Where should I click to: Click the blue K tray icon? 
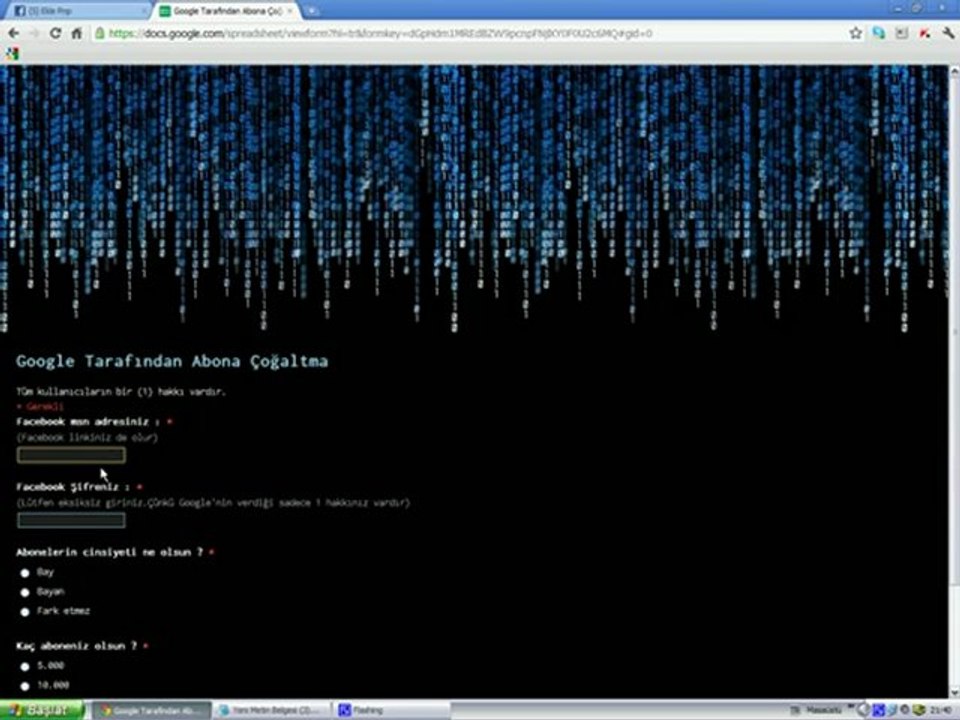[879, 710]
